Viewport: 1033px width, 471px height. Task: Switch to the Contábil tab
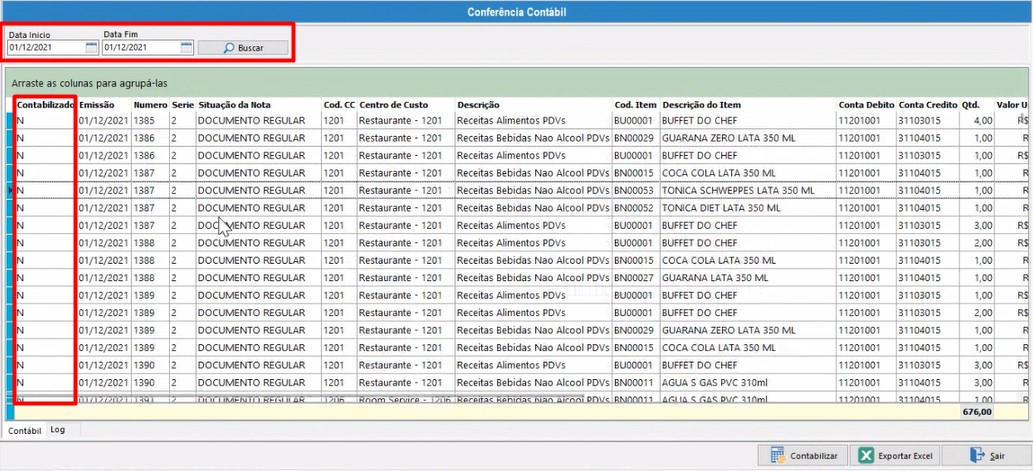pyautogui.click(x=24, y=430)
